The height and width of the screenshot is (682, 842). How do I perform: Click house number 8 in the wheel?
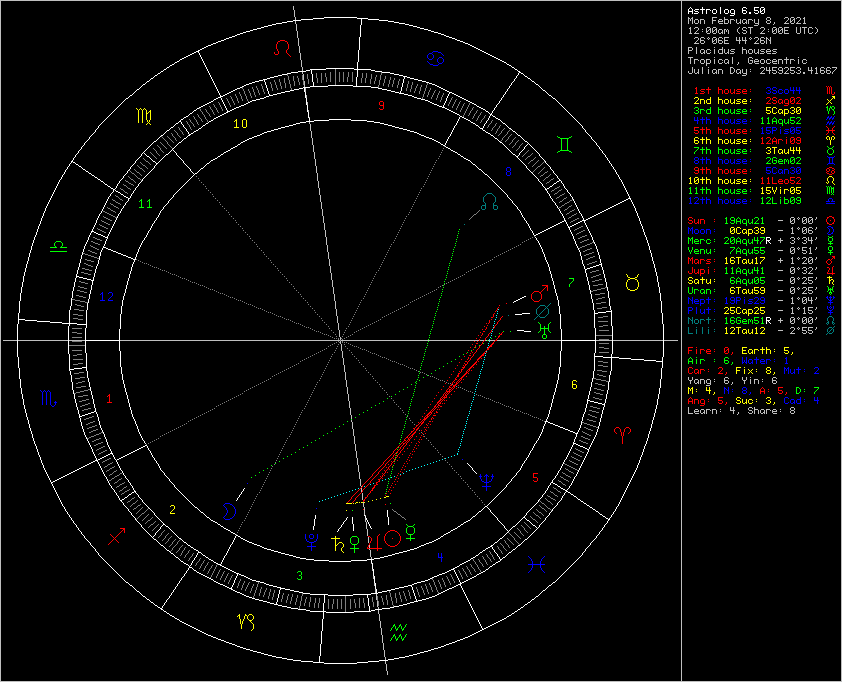(x=508, y=172)
